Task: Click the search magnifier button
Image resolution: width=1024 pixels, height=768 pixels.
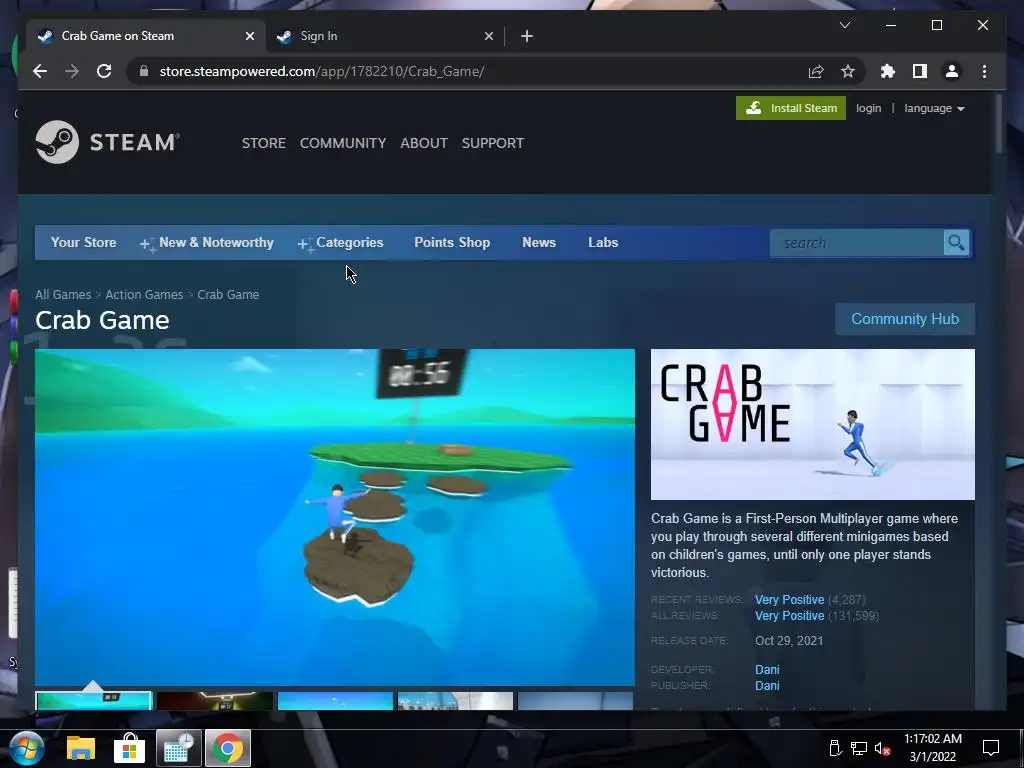Action: [x=956, y=243]
